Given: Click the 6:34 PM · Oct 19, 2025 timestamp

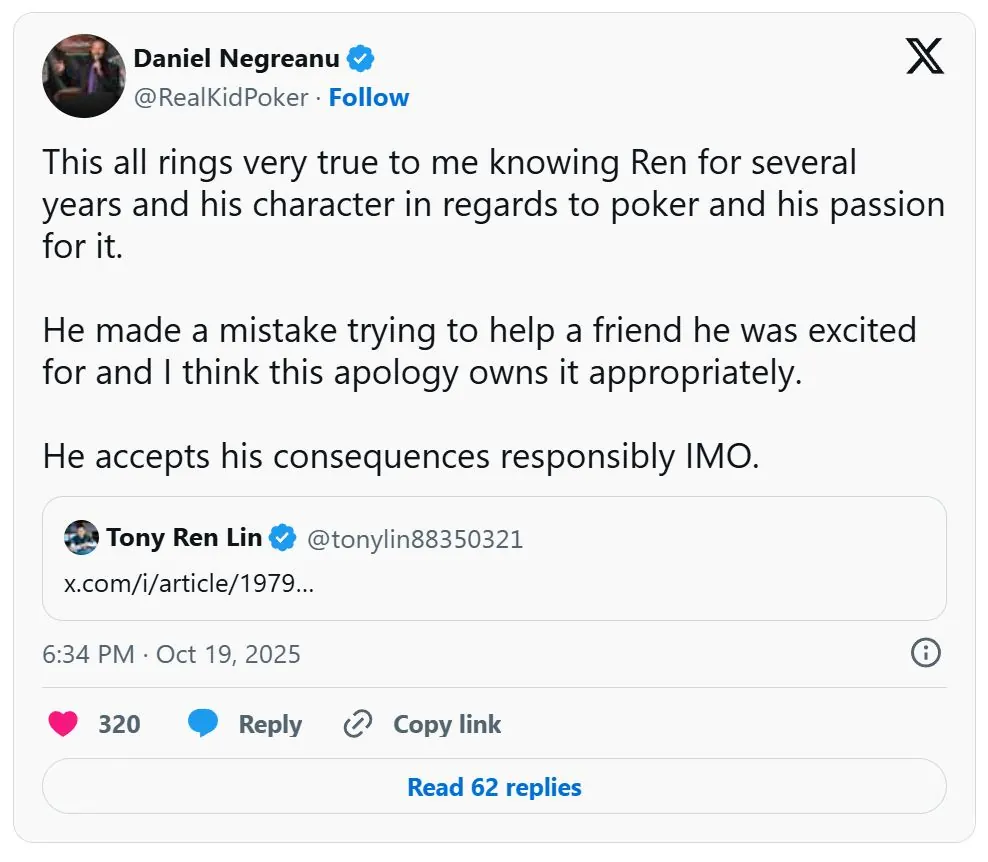Looking at the screenshot, I should click(x=171, y=654).
